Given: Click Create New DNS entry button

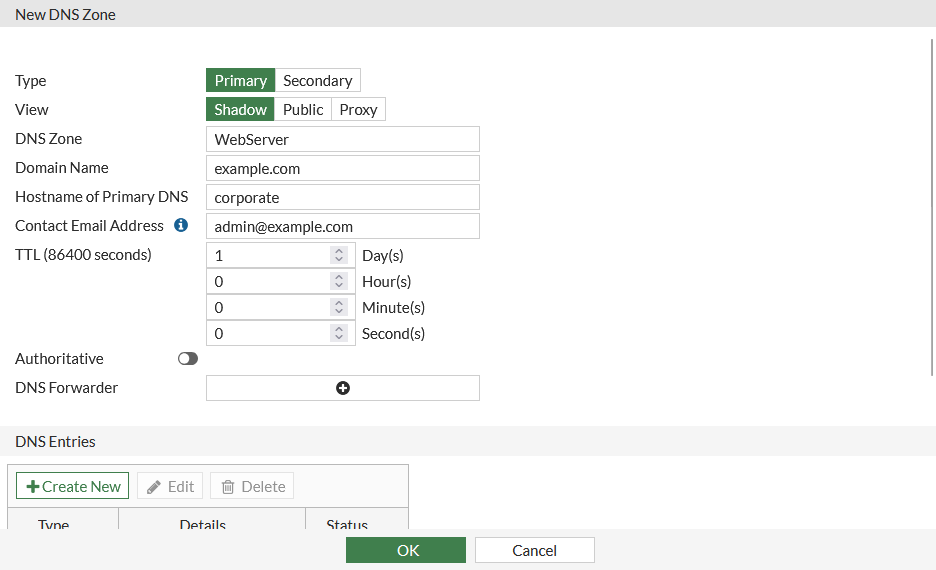Looking at the screenshot, I should (73, 486).
